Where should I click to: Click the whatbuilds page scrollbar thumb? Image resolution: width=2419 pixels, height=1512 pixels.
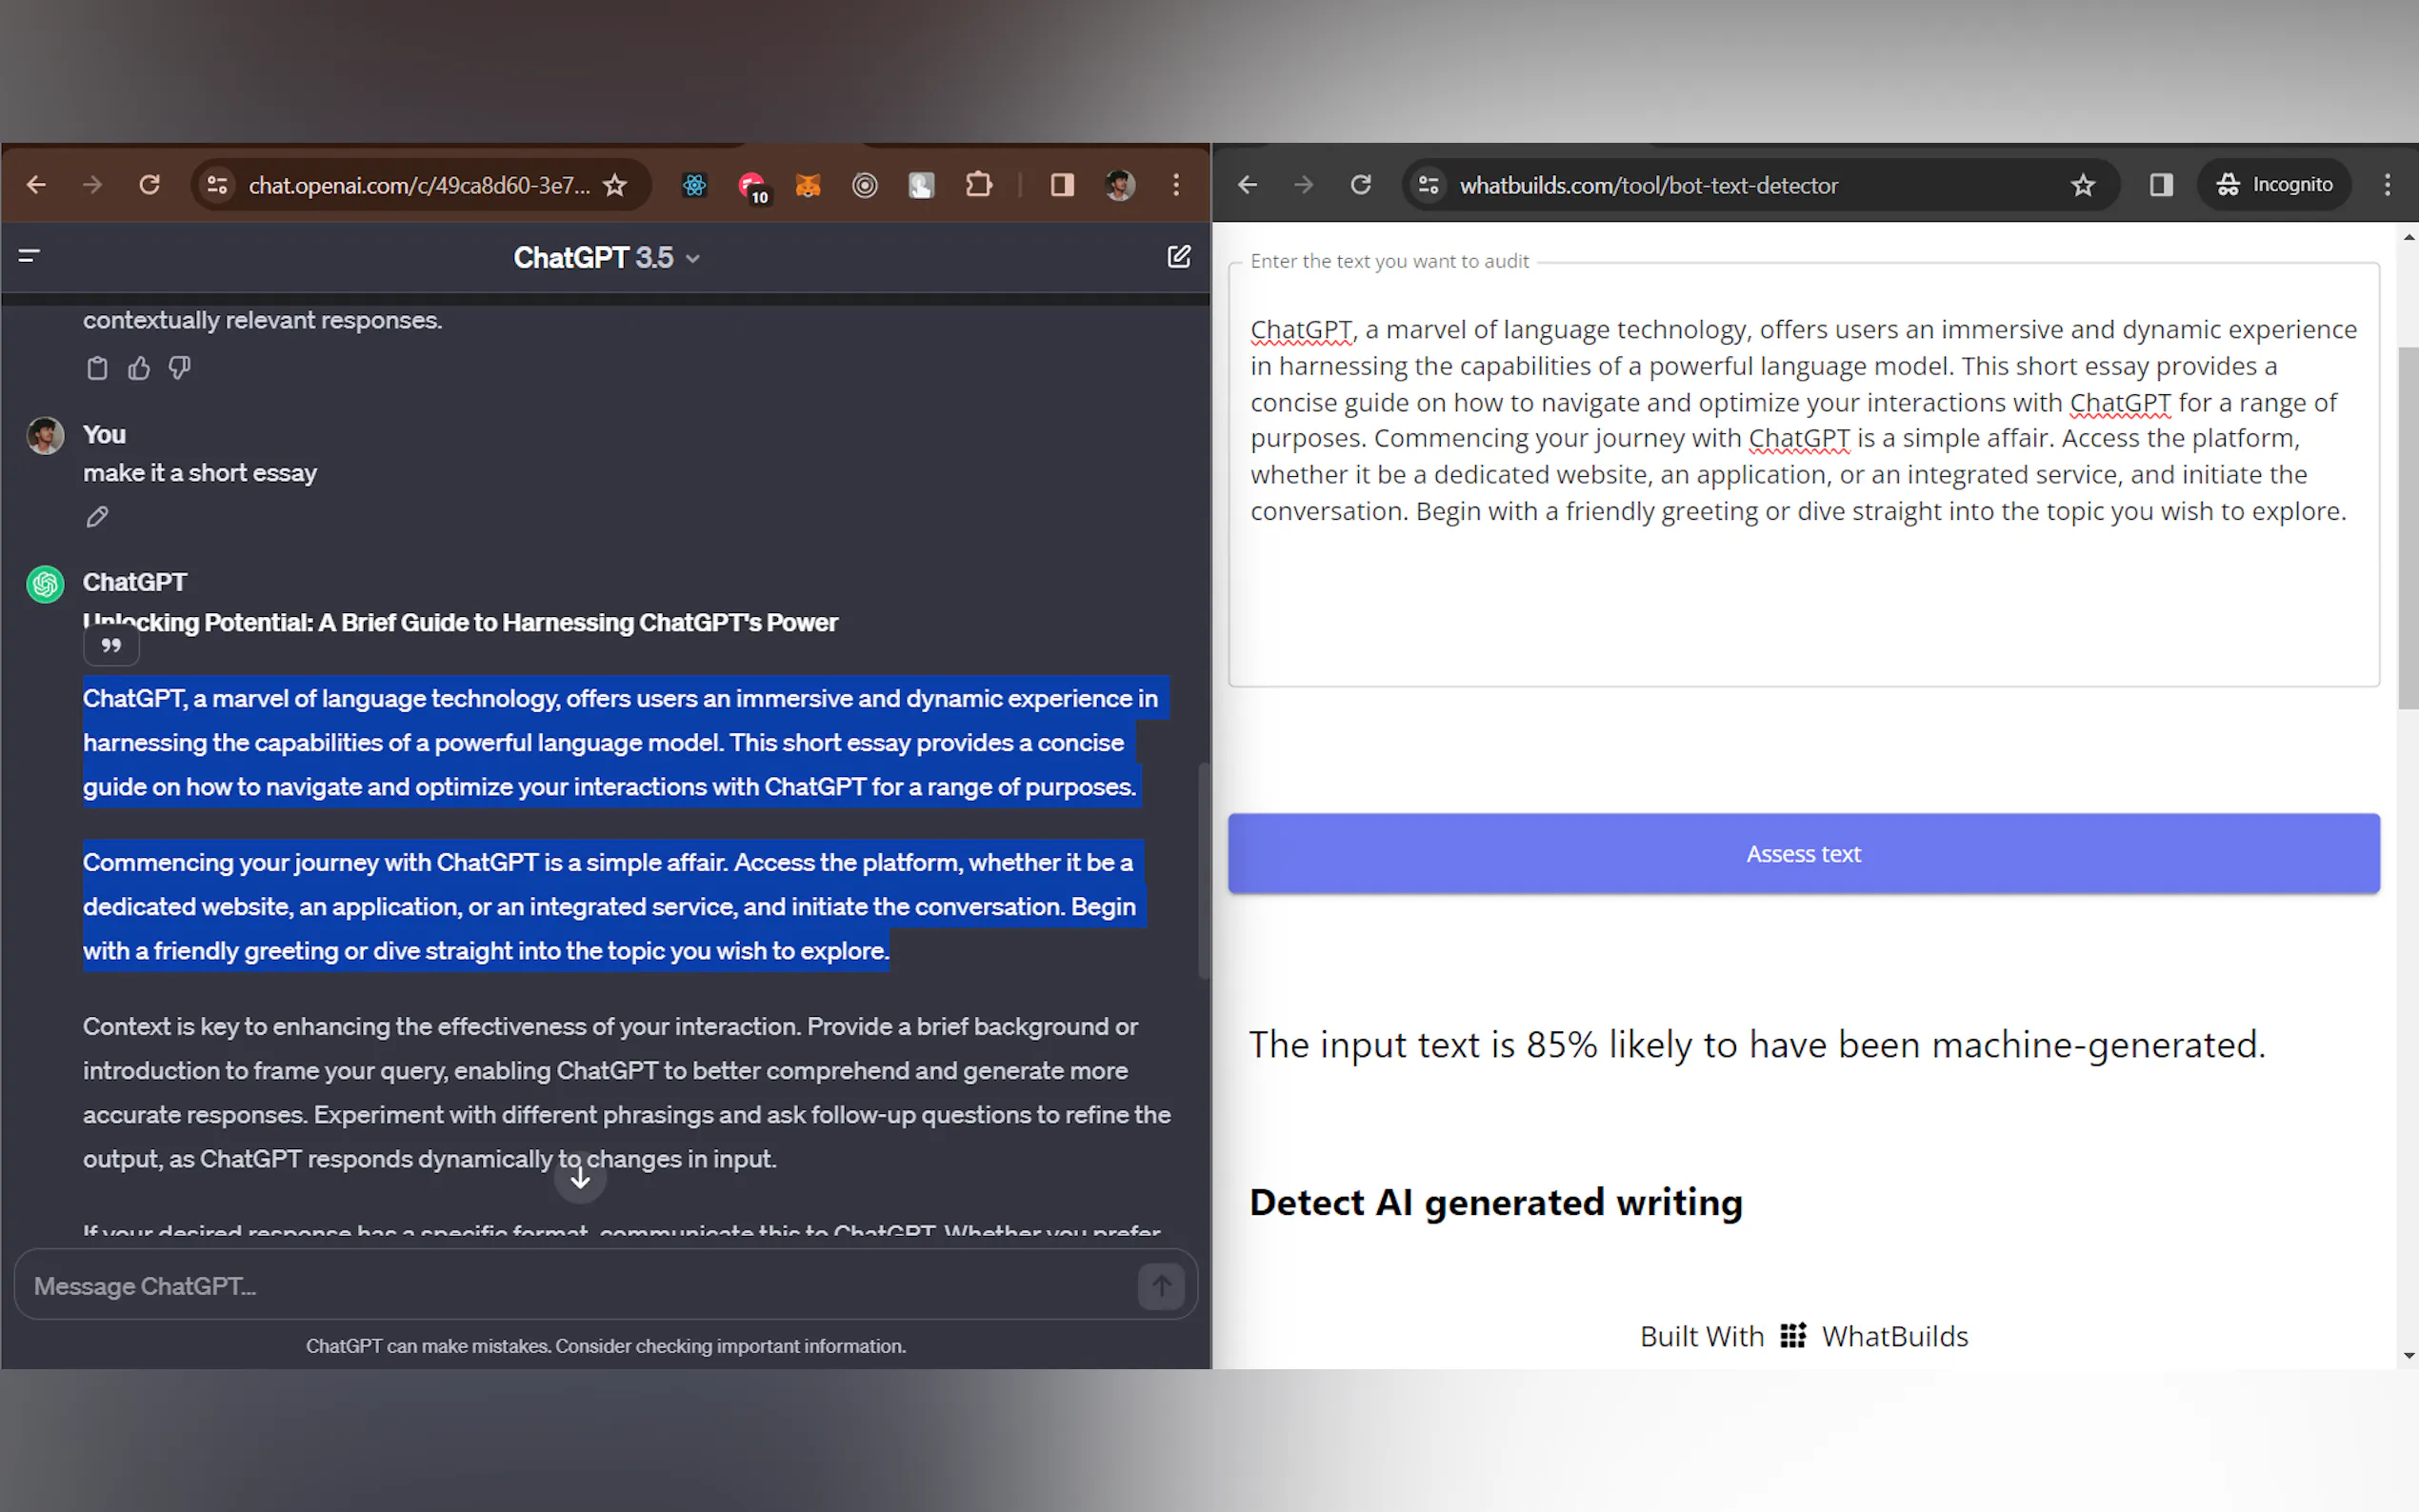2407,528
